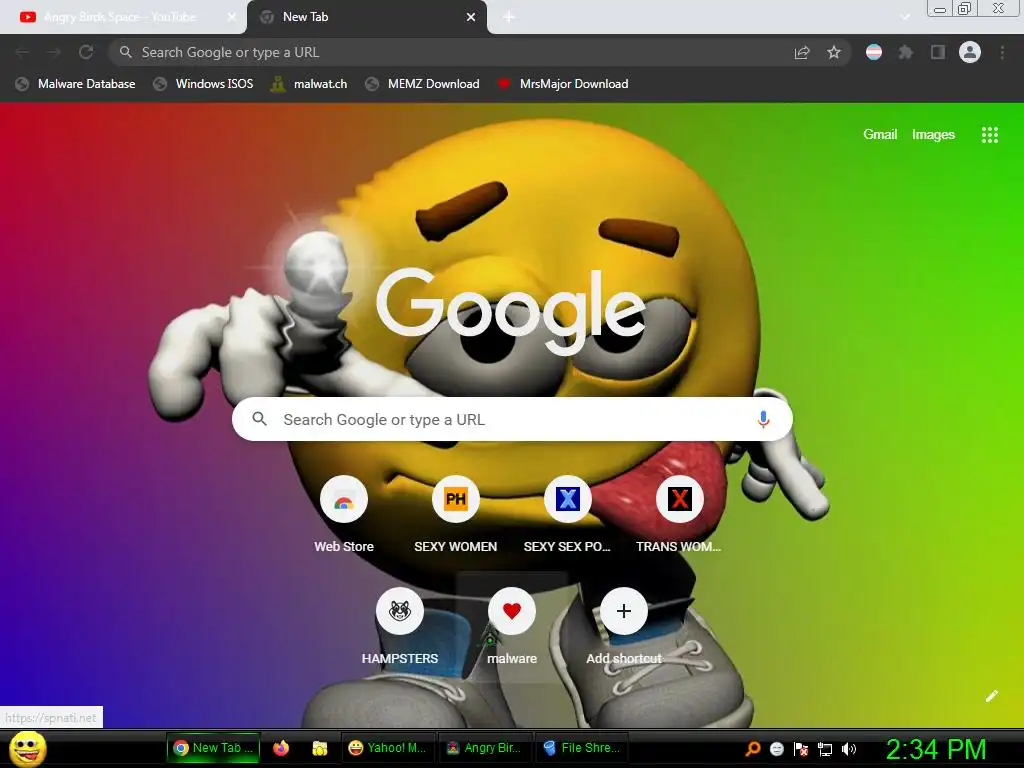Open the HAMPSTERS shortcut
1024x768 pixels.
tap(400, 627)
